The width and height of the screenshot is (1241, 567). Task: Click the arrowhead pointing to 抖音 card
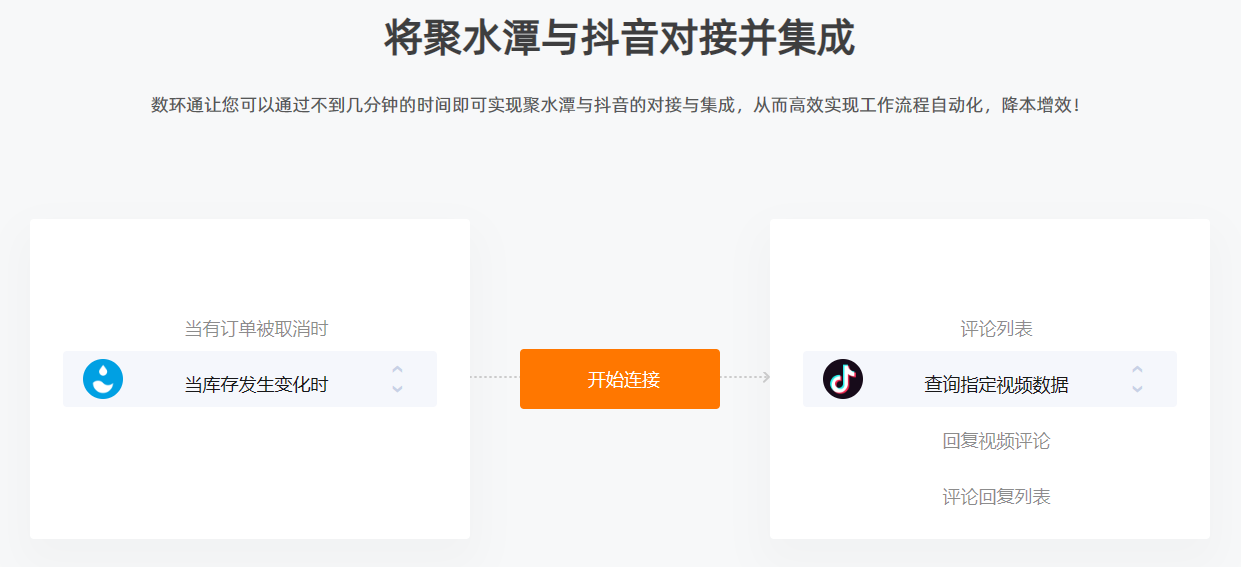[765, 377]
